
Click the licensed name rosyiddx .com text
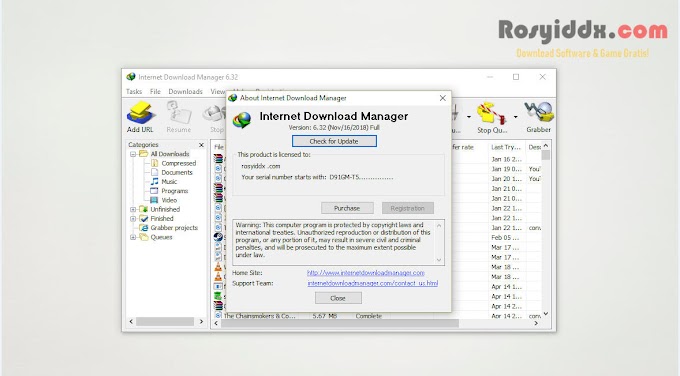pos(261,166)
